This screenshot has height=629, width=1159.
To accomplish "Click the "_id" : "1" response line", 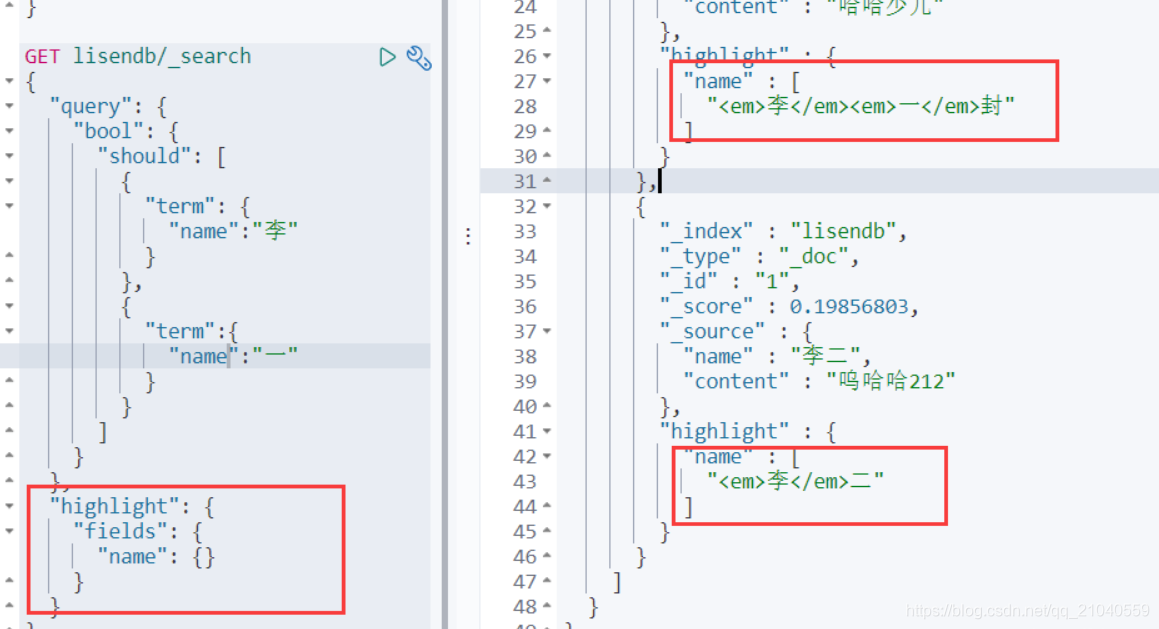I will (x=730, y=282).
